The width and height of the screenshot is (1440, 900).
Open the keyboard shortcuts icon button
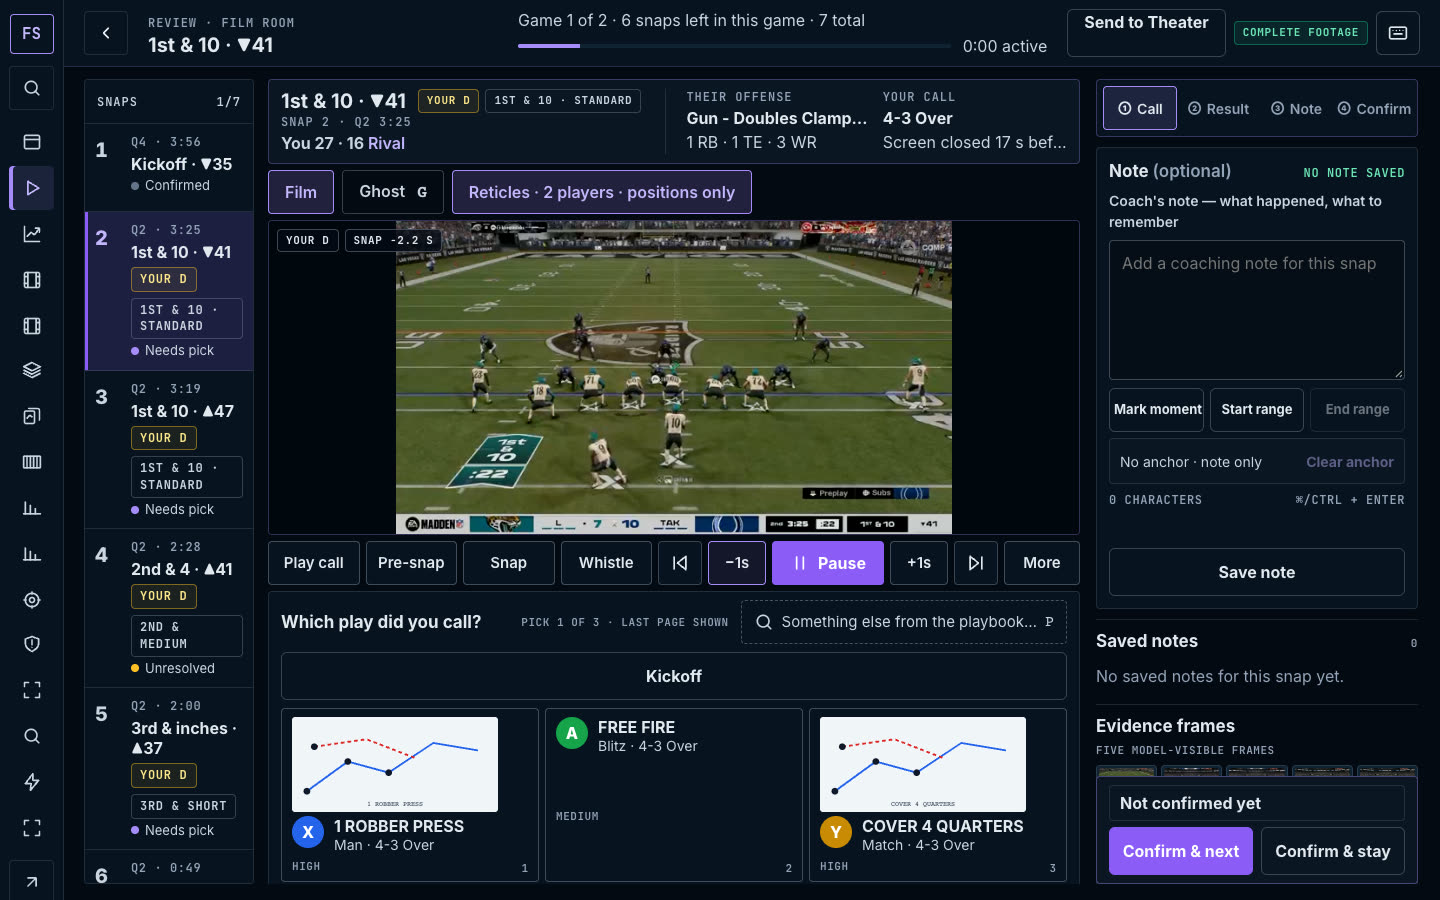click(x=1398, y=33)
